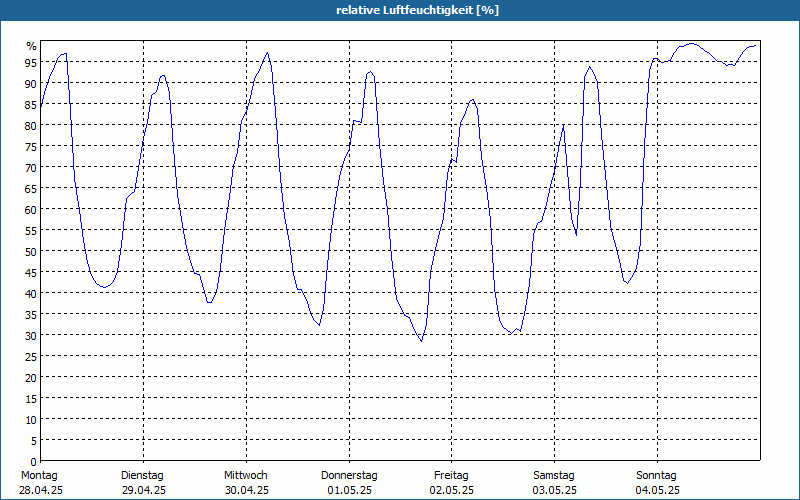Screen dimensions: 800x500
Task: Select the date '04.05.25'
Action: tap(658, 490)
